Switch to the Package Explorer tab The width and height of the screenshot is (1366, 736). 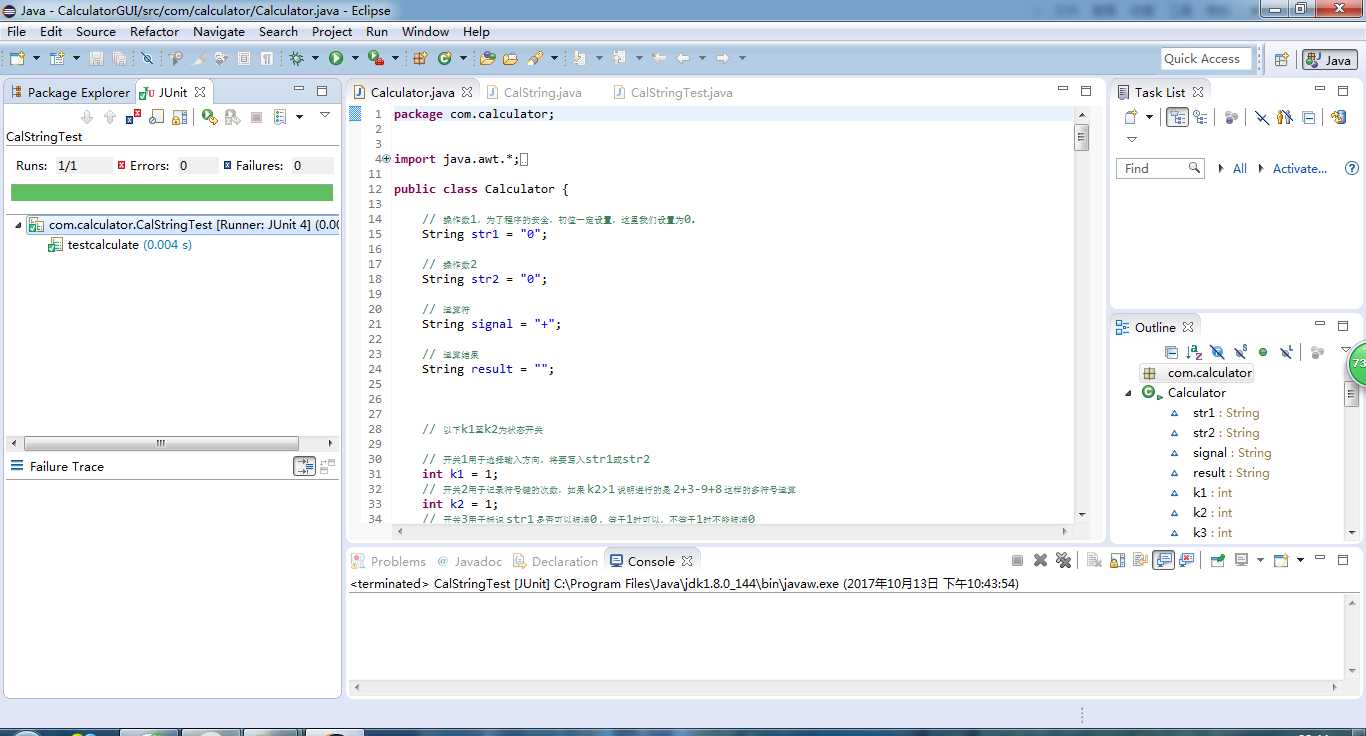70,92
